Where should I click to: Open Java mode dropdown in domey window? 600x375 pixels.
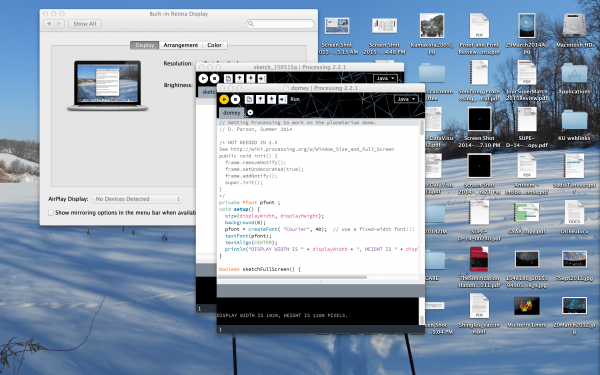pos(406,99)
